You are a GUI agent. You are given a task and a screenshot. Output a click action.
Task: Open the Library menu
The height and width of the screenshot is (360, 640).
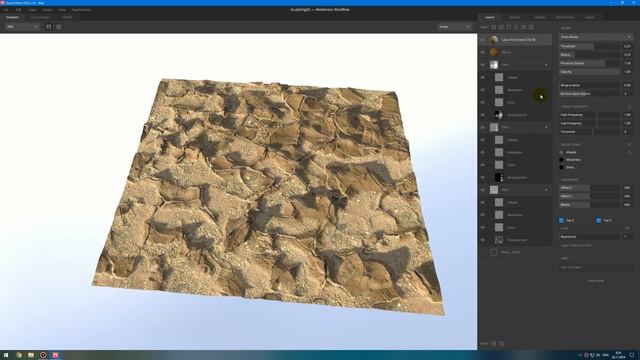tap(47, 9)
